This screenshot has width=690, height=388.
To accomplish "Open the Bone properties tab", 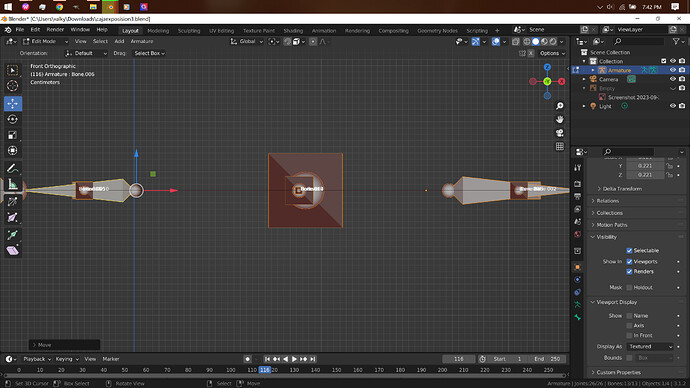I will (578, 317).
